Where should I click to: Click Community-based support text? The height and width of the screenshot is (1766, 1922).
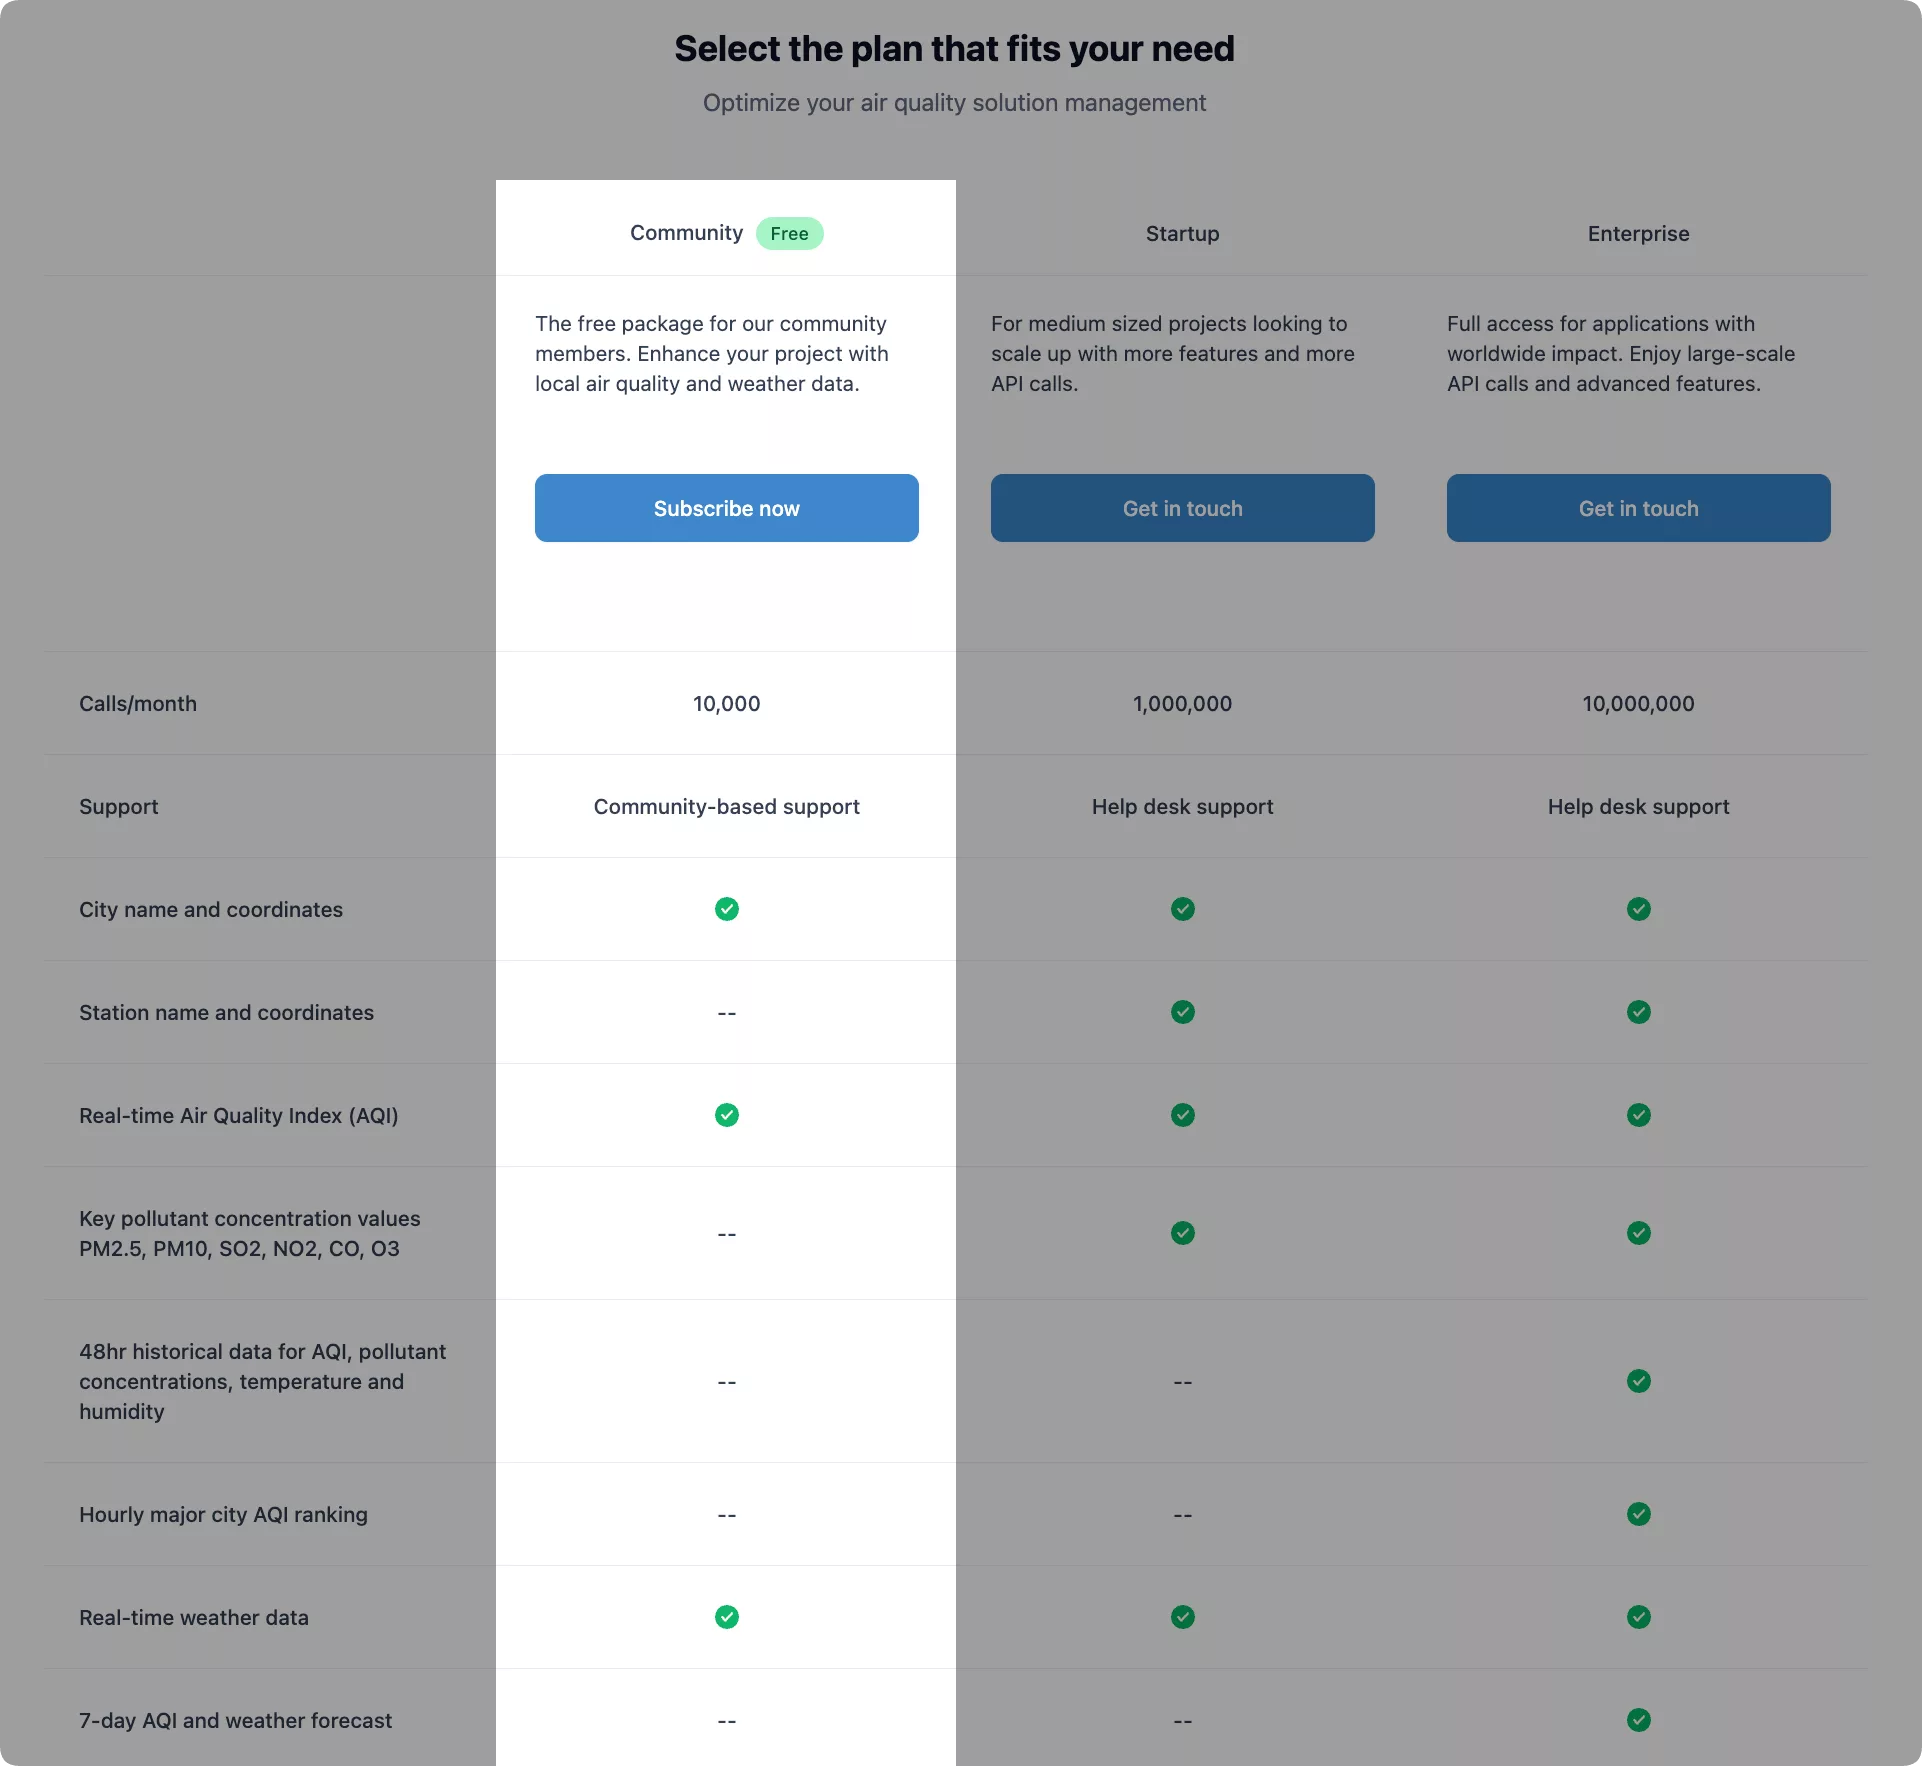tap(726, 806)
